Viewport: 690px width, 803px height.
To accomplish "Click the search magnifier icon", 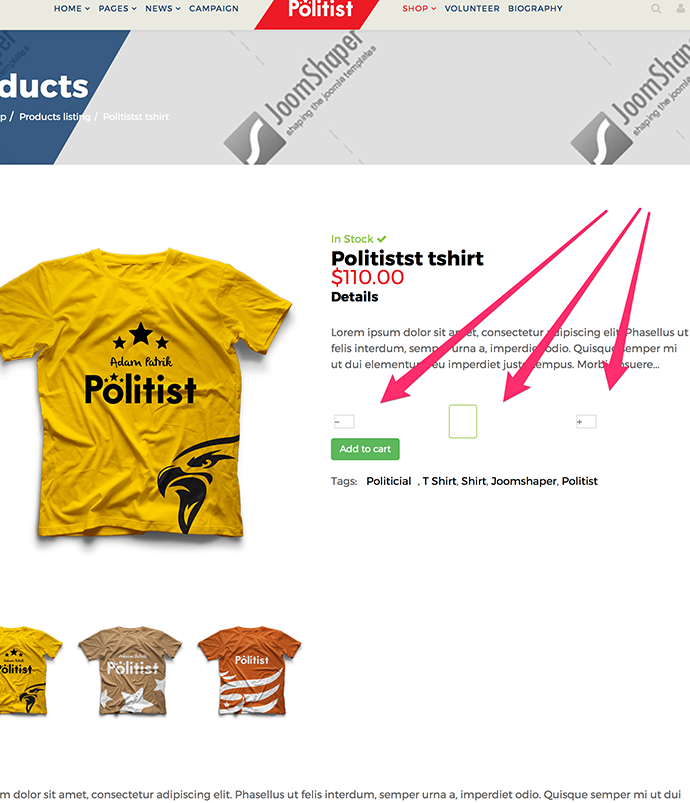I will point(656,9).
